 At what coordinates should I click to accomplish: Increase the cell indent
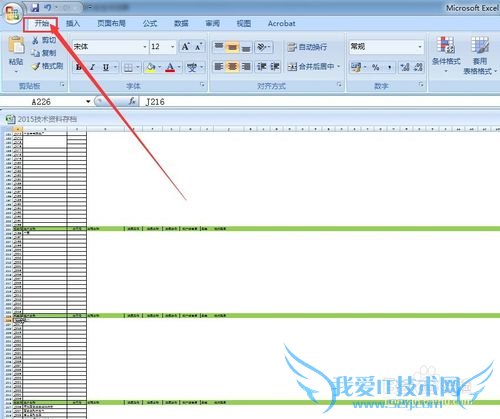coord(274,67)
